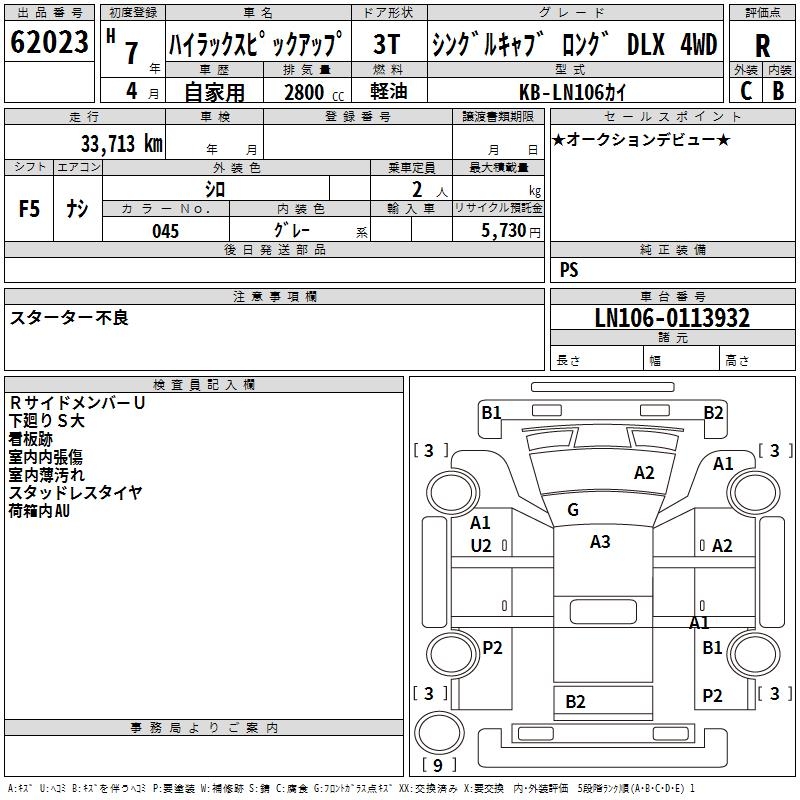
Task: Click the seating capacity value 2 人
Action: point(430,190)
